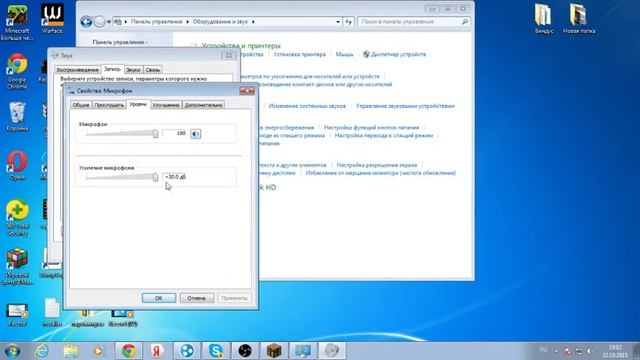
Task: Open the Связь tab in Звук window
Action: (x=153, y=70)
